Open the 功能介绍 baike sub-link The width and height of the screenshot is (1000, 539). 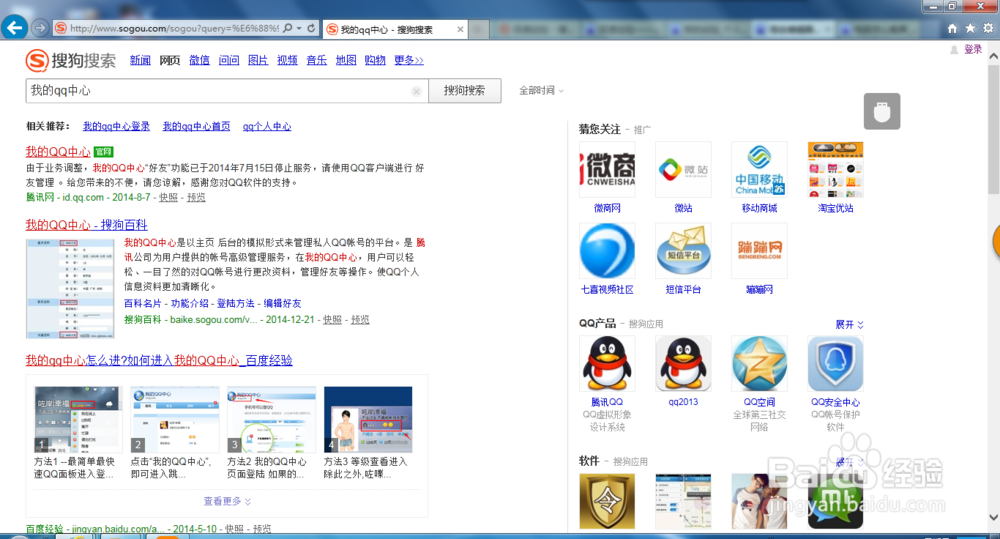[189, 303]
